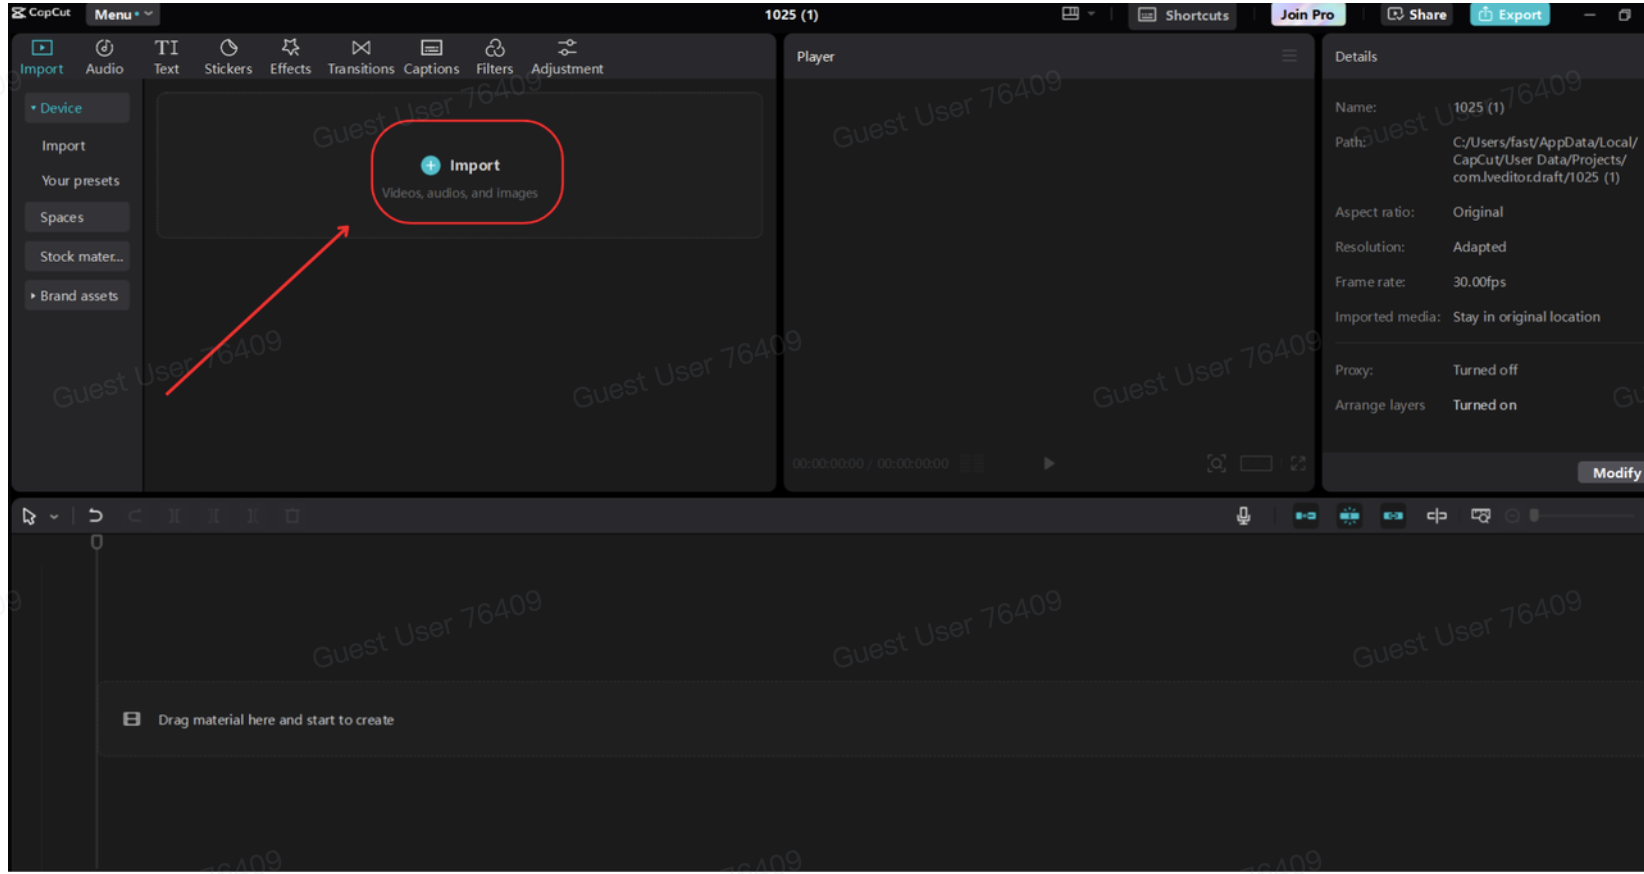Open the selection tool mode dropdown arrow

coord(54,517)
